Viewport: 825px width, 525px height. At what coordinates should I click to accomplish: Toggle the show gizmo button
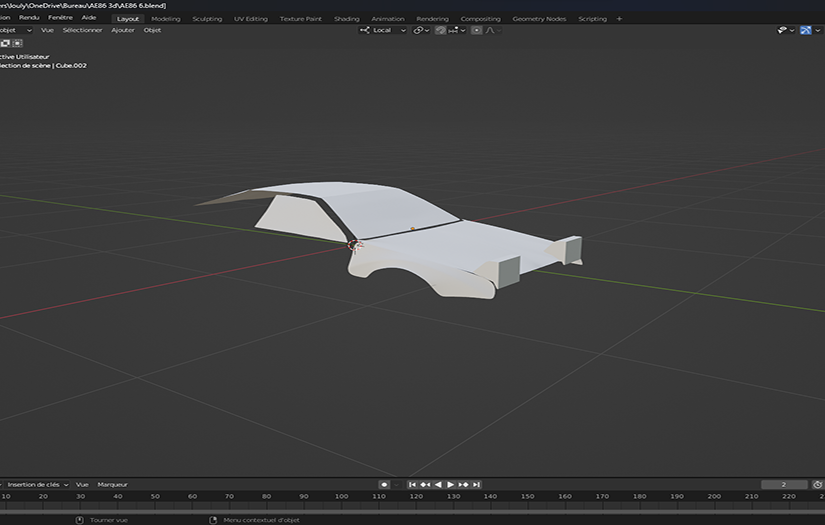[x=806, y=31]
